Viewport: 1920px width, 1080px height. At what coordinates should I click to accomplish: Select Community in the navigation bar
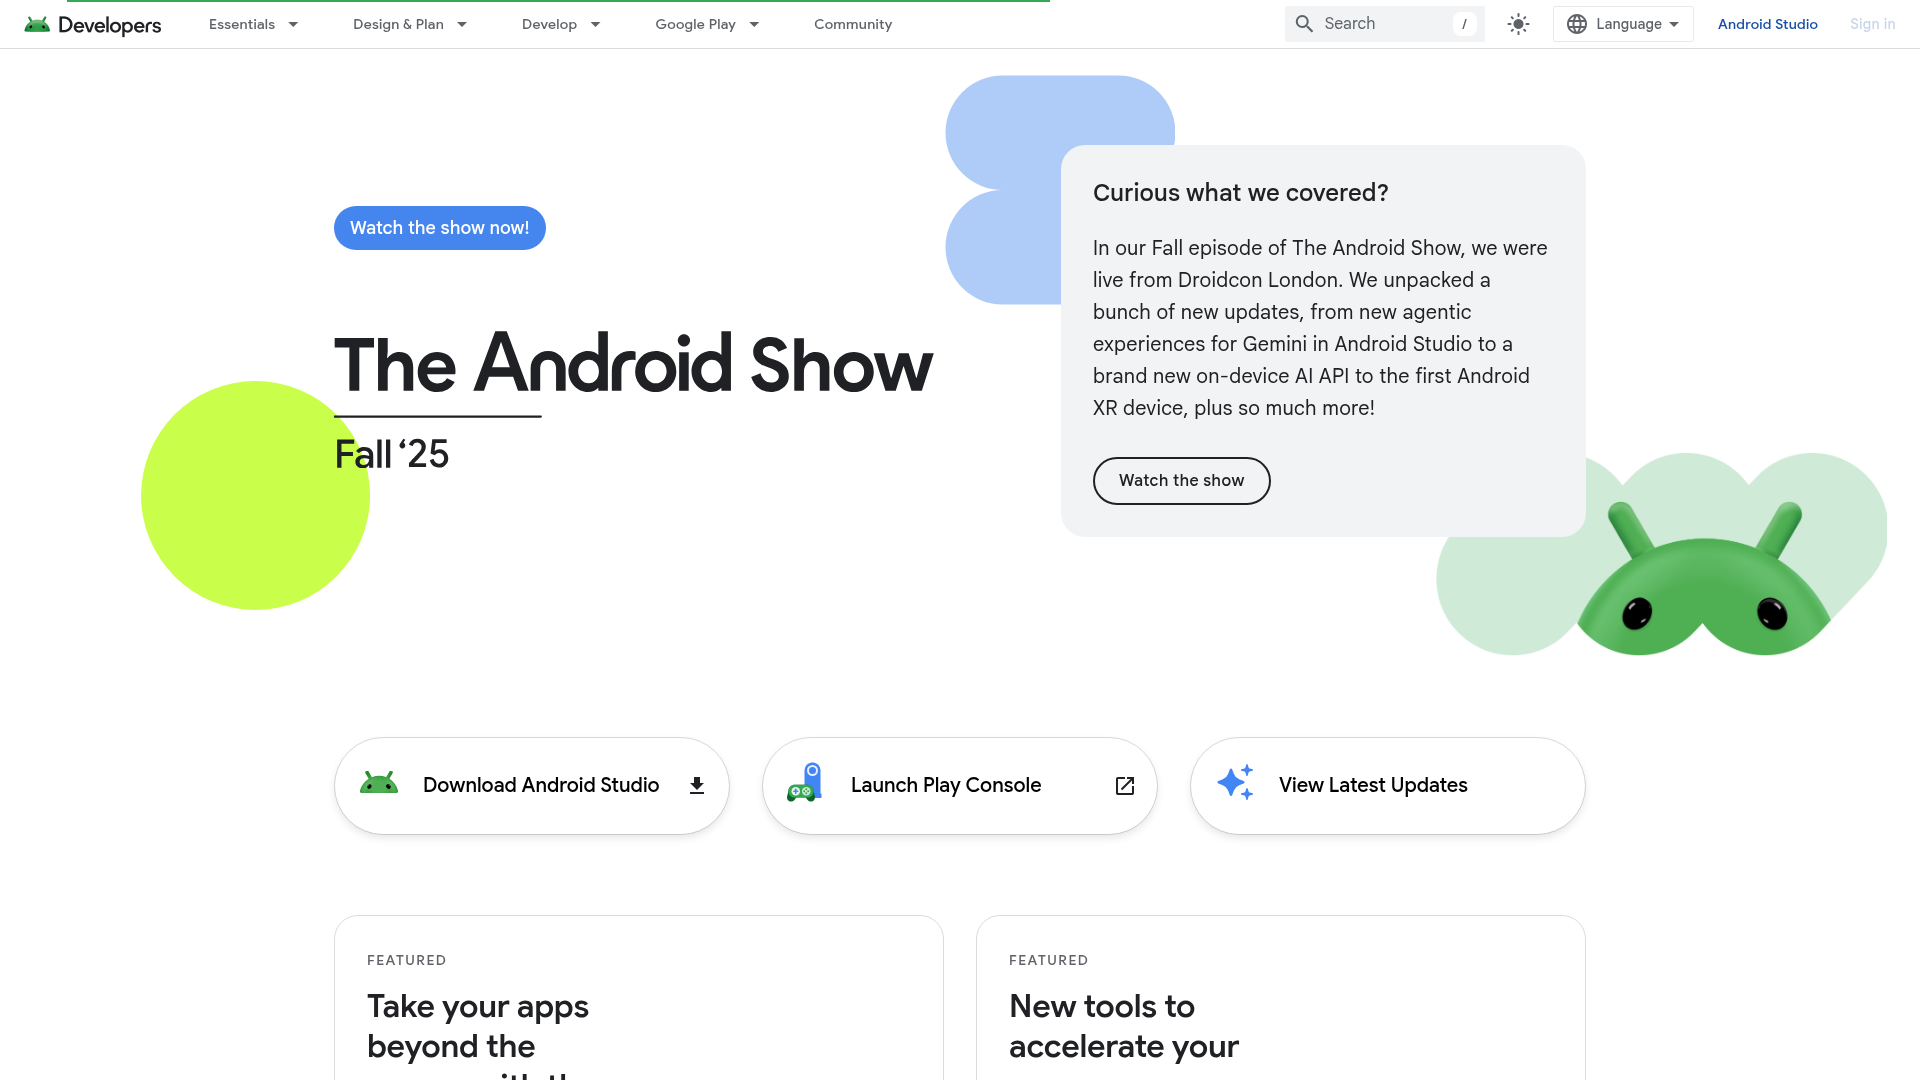[852, 24]
